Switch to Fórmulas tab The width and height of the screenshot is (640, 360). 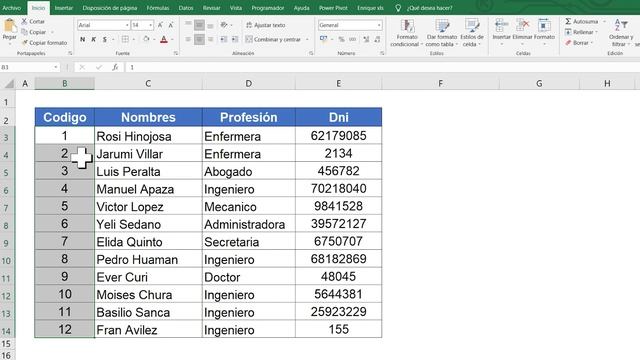[158, 8]
